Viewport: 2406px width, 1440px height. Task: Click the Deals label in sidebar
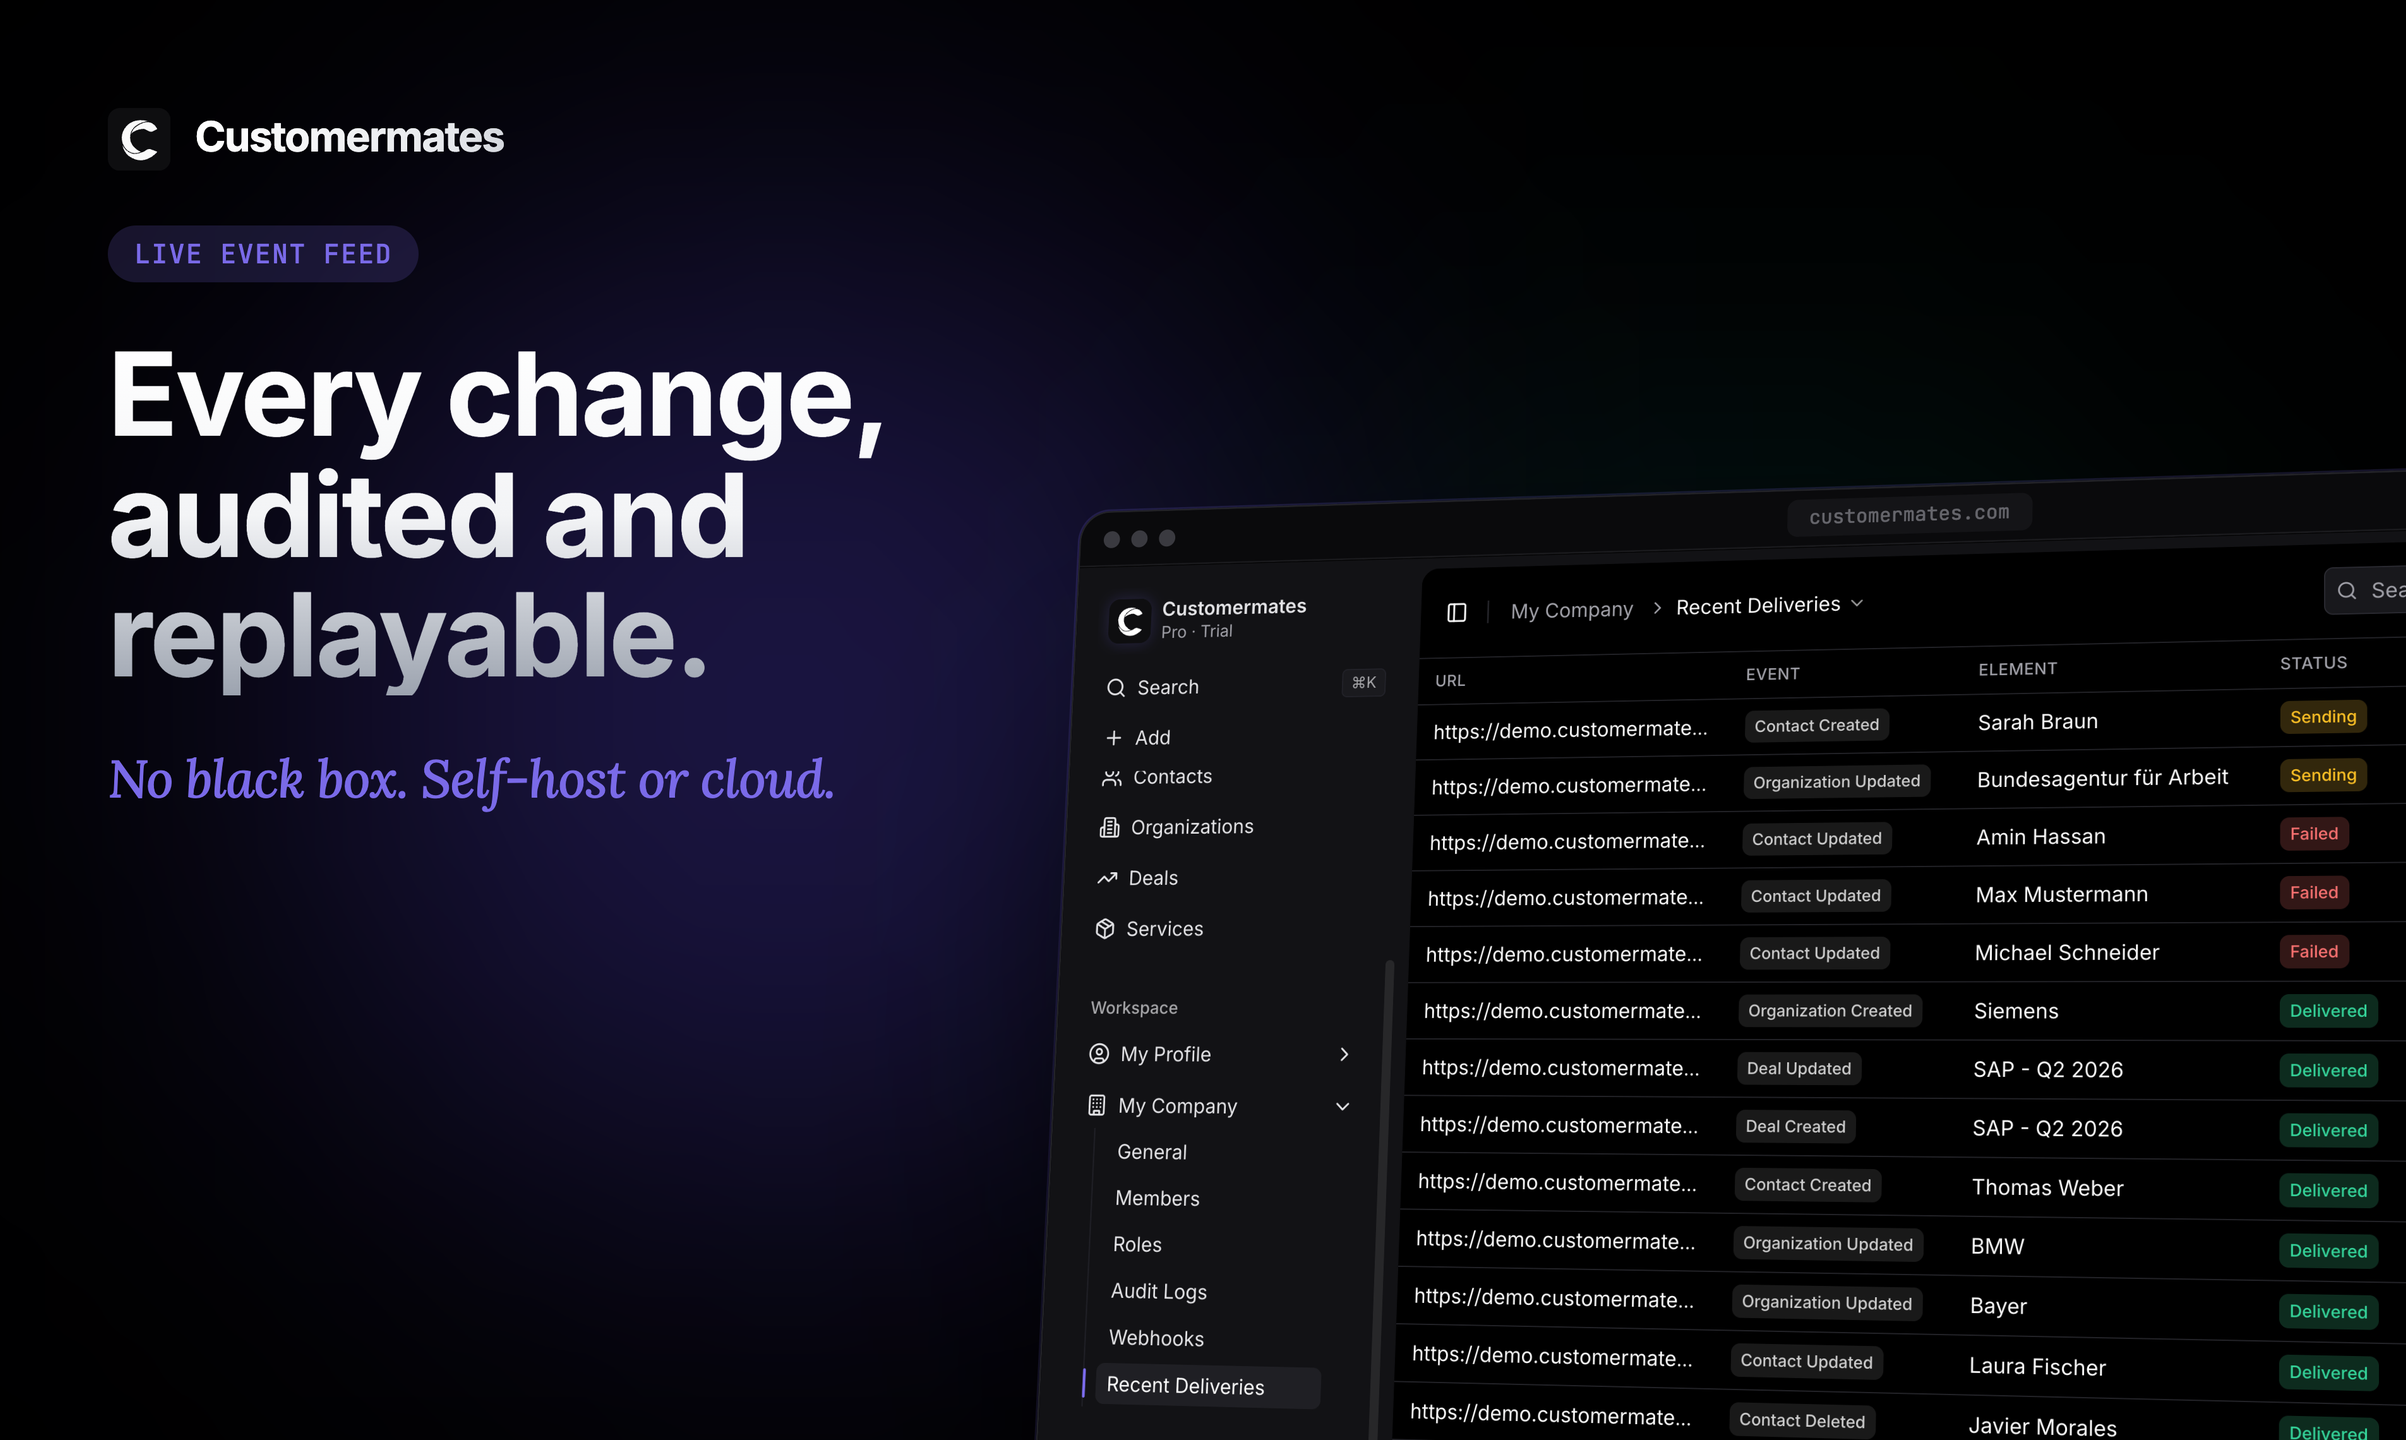point(1153,878)
